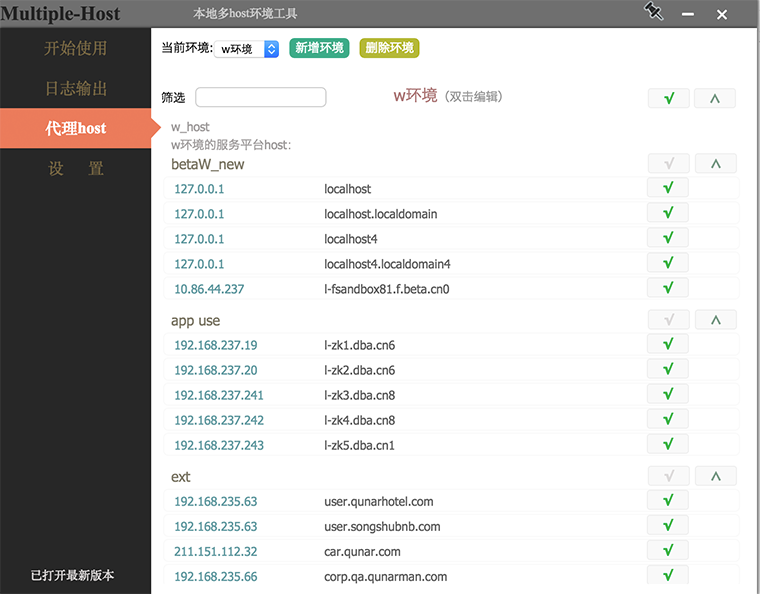This screenshot has width=760, height=594.
Task: Click IP 192.168.237.241
Action: tap(219, 395)
